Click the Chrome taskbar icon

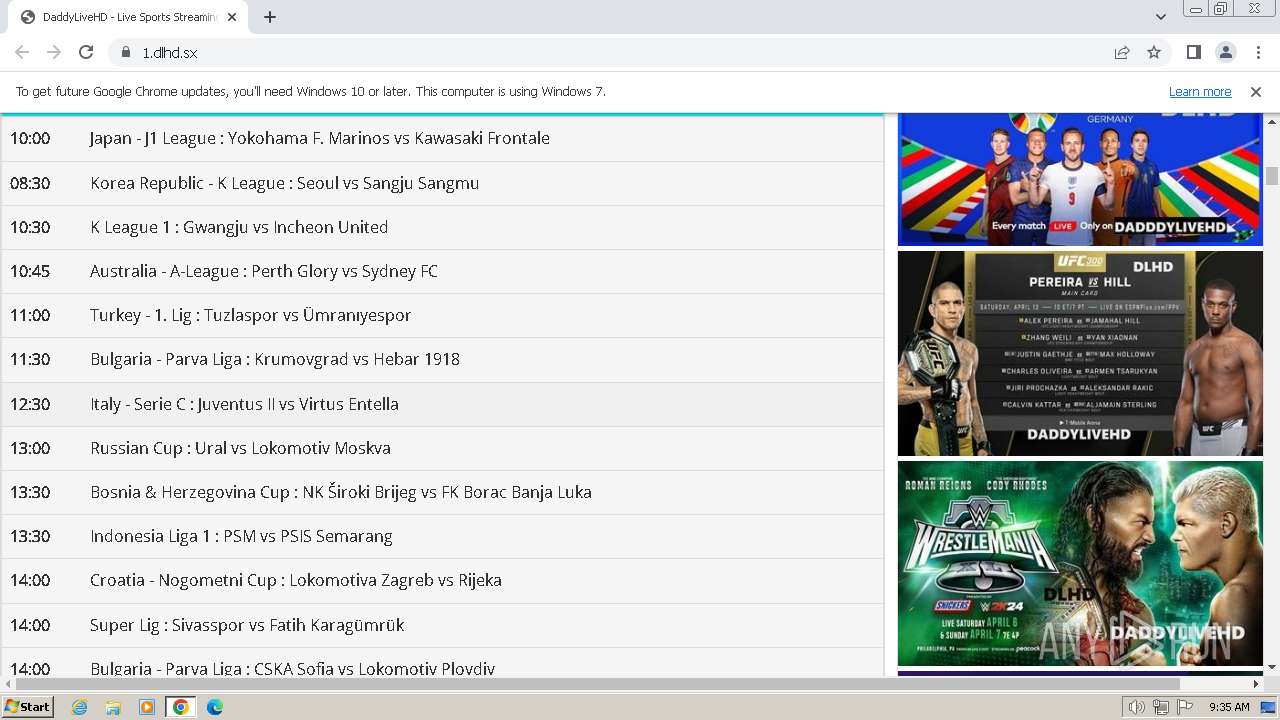pos(180,707)
